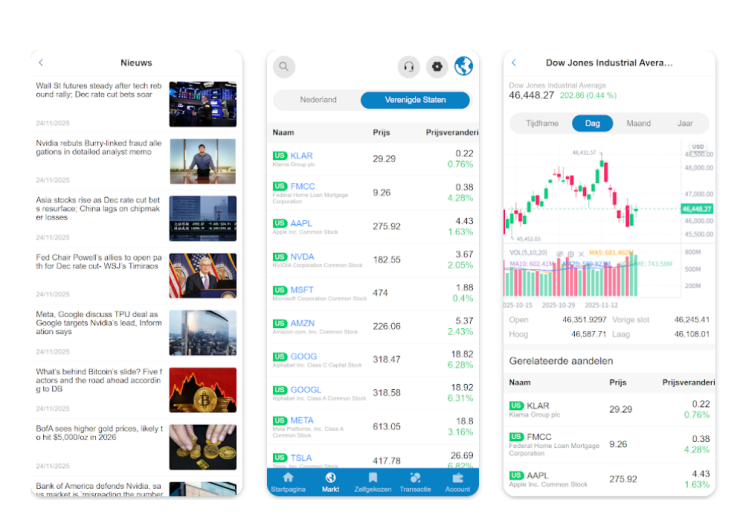Image resolution: width=743 pixels, height=532 pixels.
Task: Open the search magnifier icon
Action: pos(284,66)
